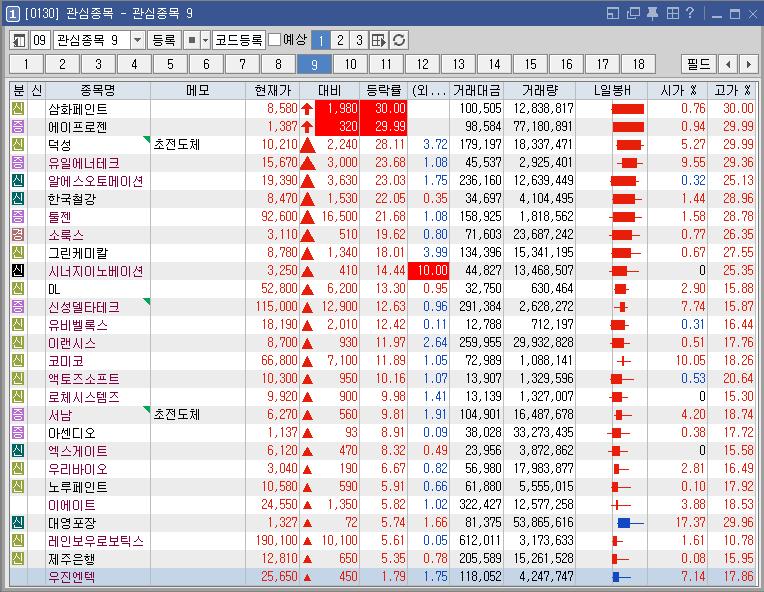The image size is (764, 592).
Task: Click the grid layout icon in the title bar
Action: pyautogui.click(x=672, y=13)
